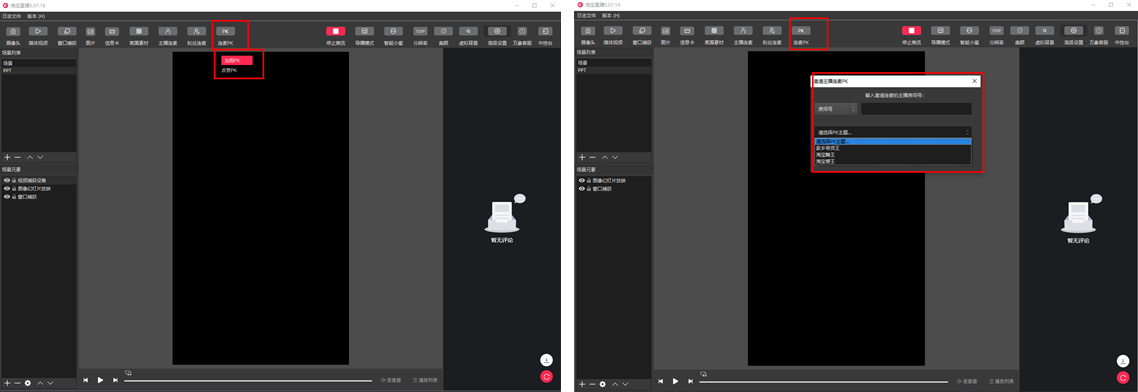Toggle lock of 图像幻灯片放映 in left window
Image resolution: width=1138 pixels, height=392 pixels.
pyautogui.click(x=14, y=188)
